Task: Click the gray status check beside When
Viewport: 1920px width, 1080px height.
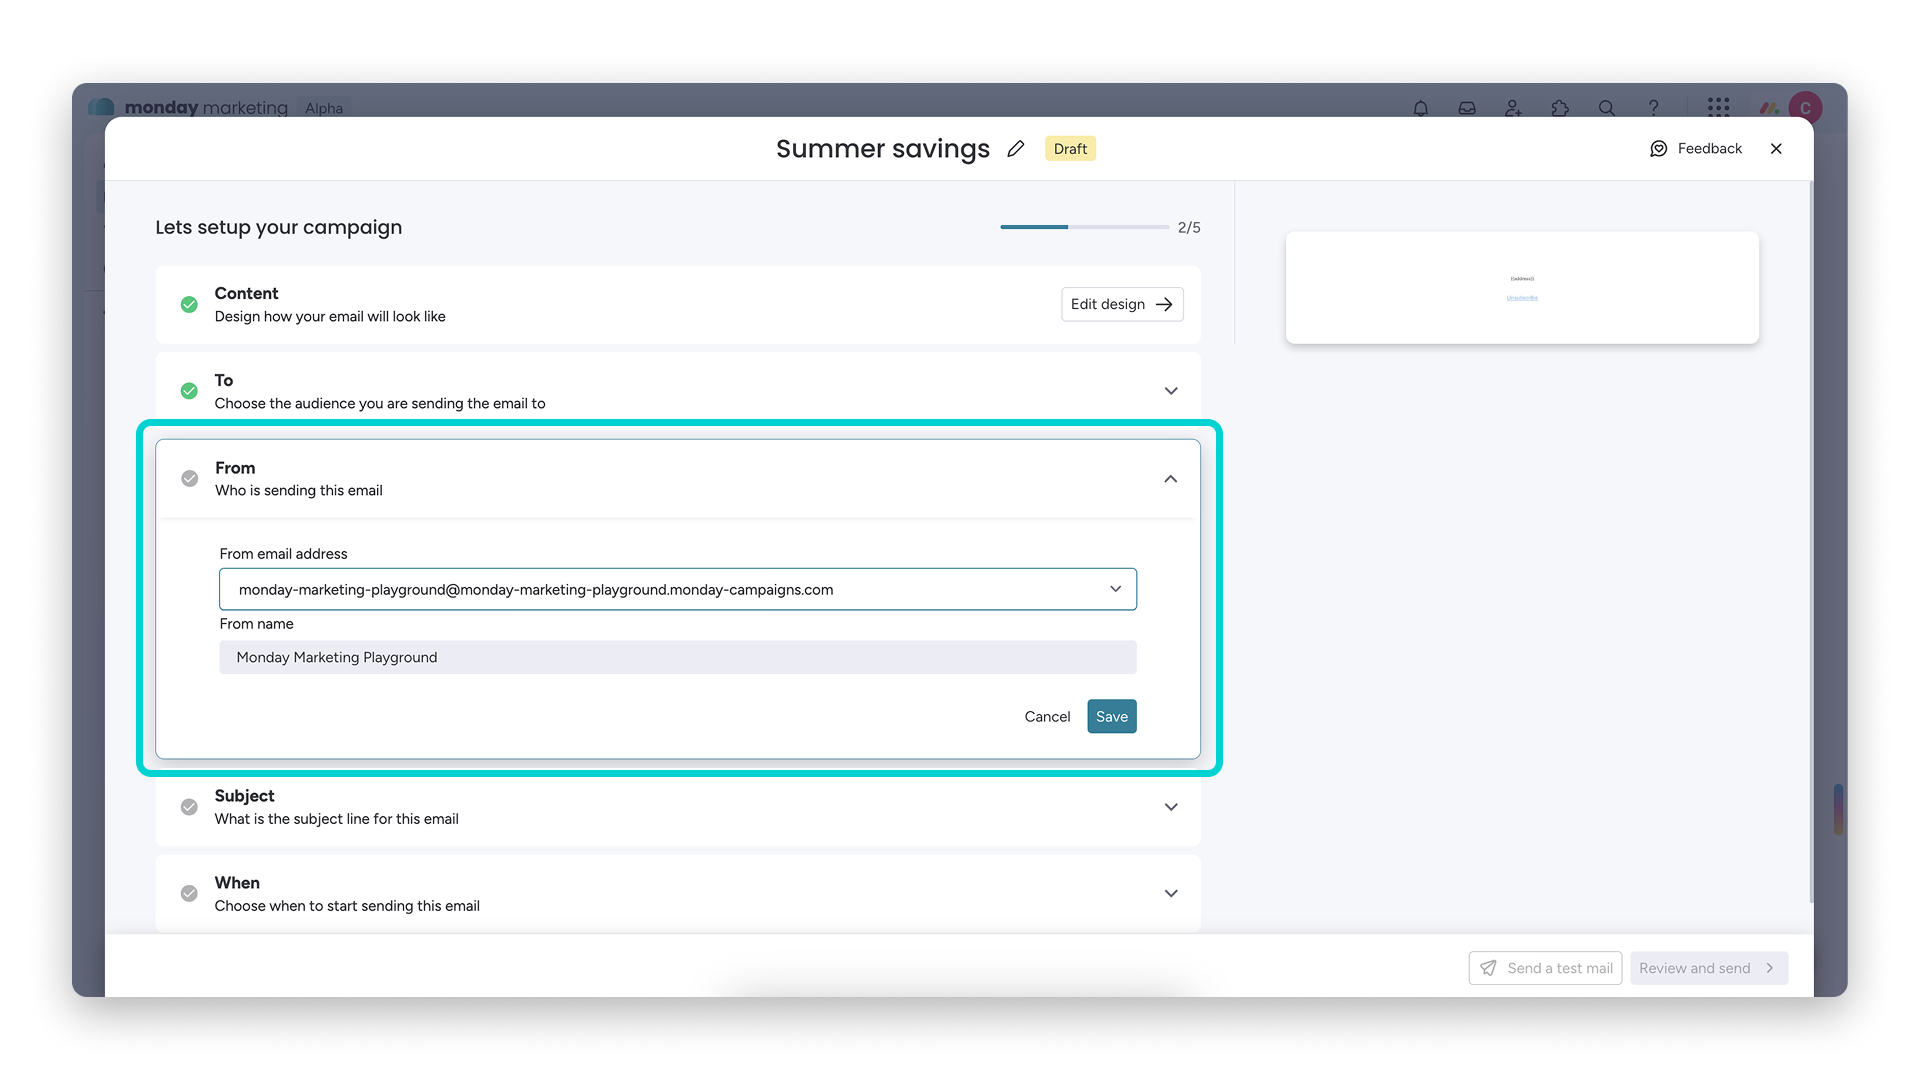Action: [x=189, y=894]
